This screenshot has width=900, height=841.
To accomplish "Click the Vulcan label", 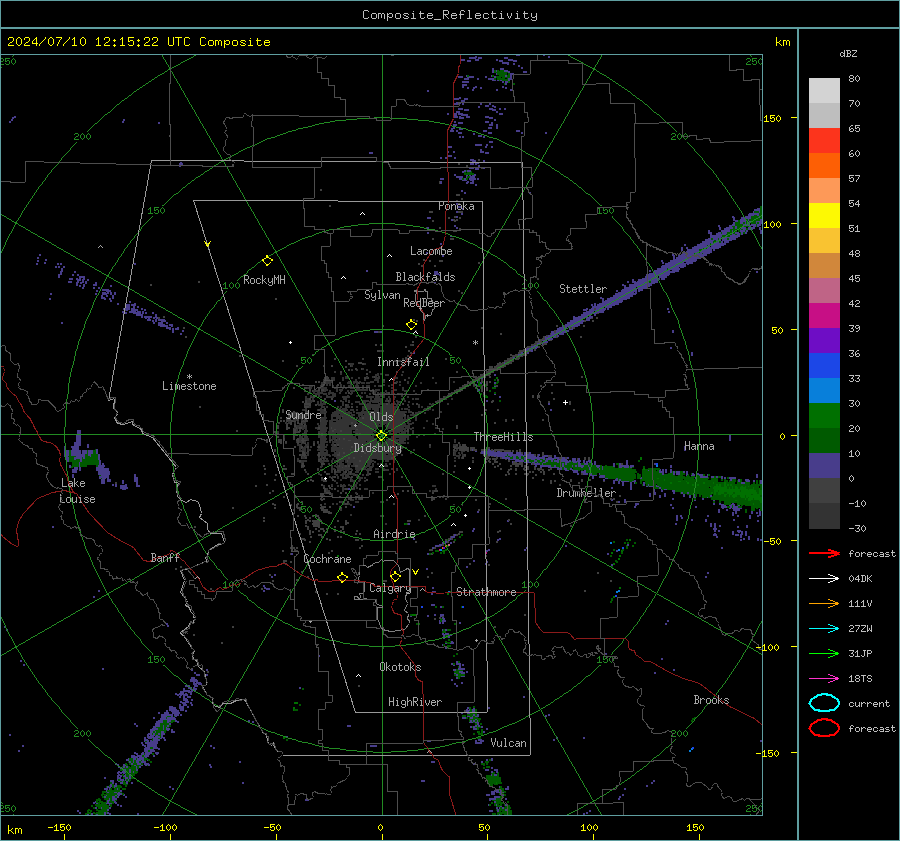I will (509, 743).
